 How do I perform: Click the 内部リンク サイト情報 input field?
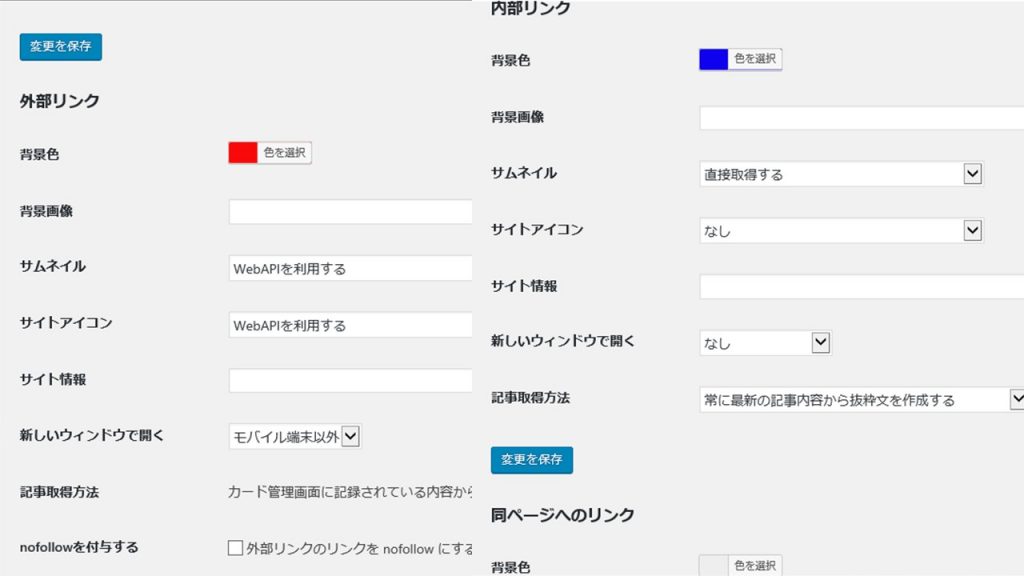(x=860, y=287)
